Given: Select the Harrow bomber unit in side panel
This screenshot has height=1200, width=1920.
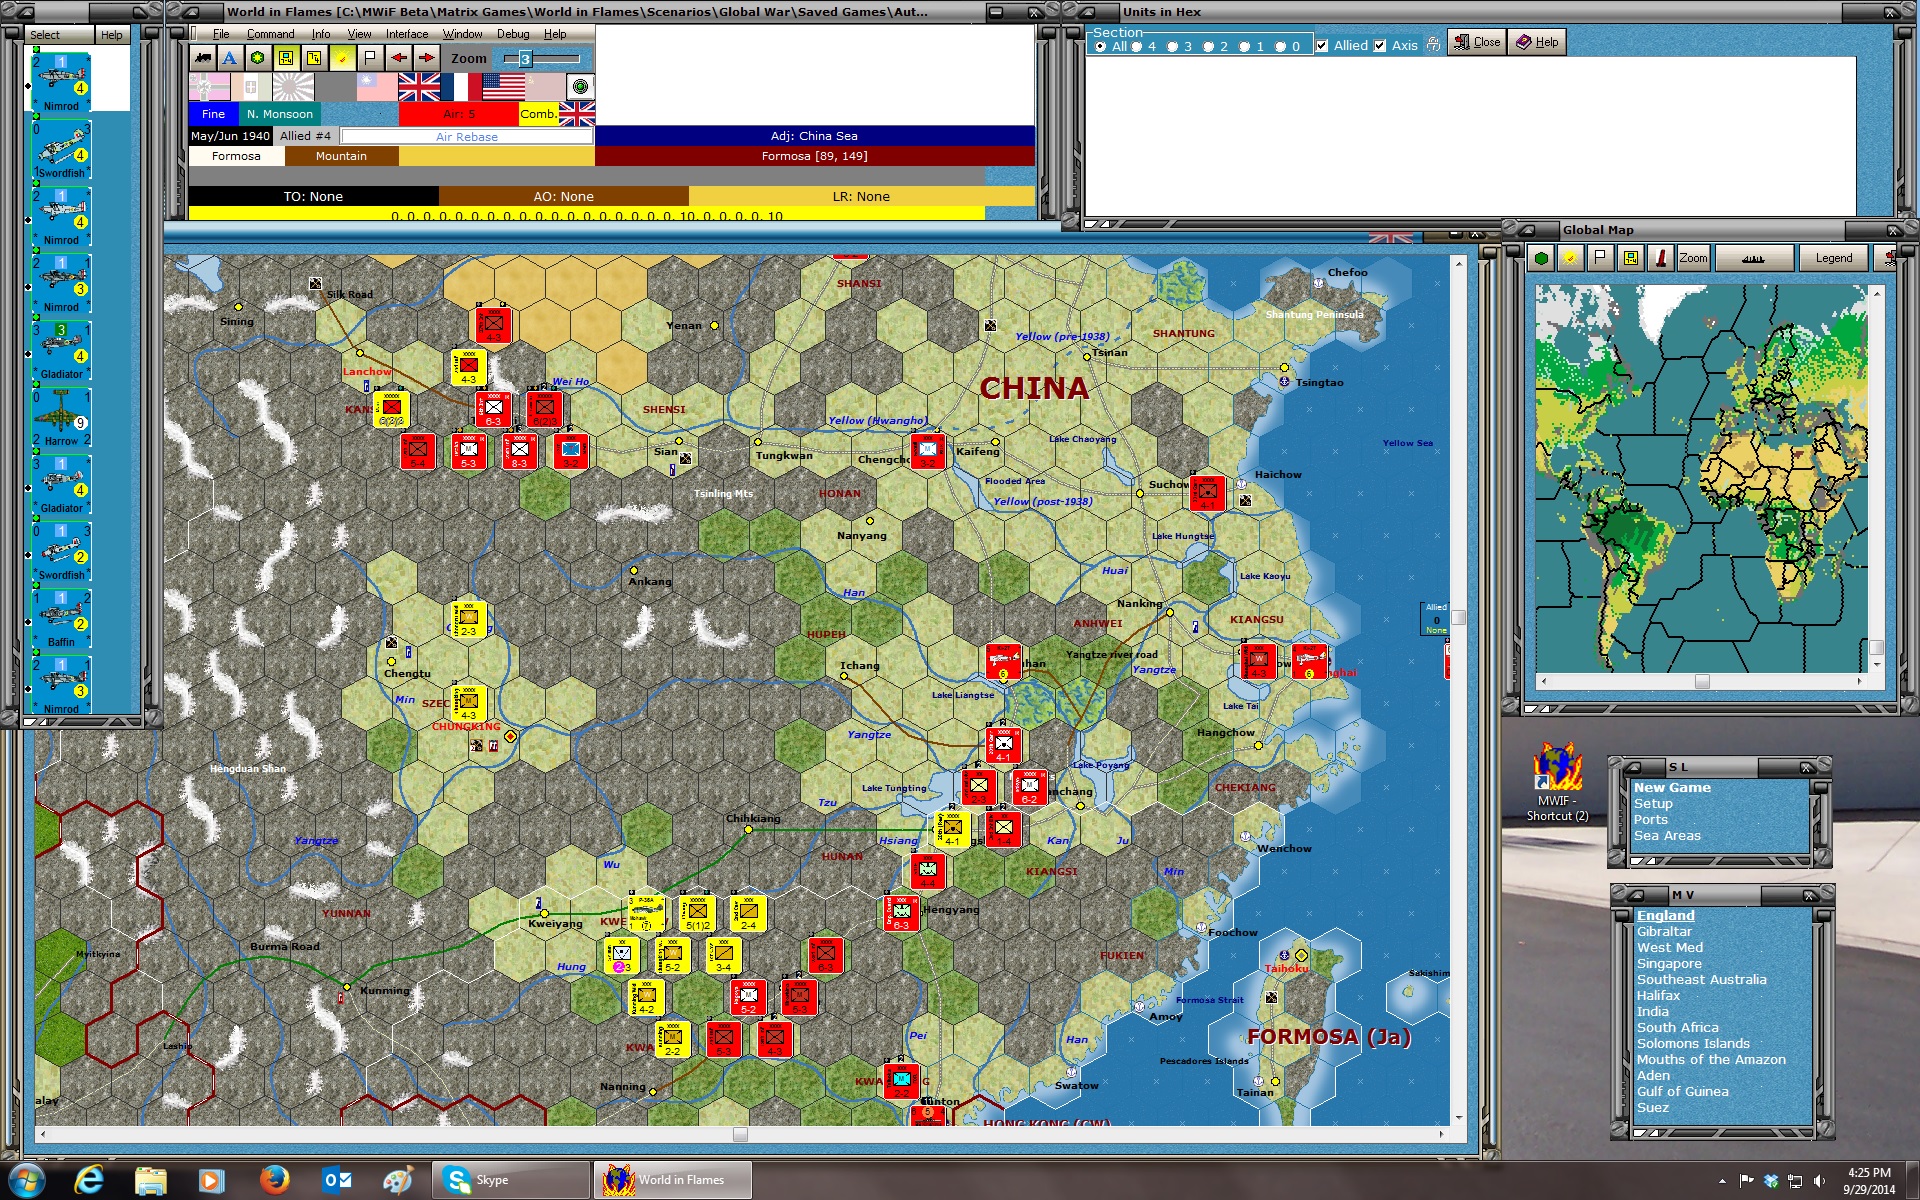Looking at the screenshot, I should point(61,418).
